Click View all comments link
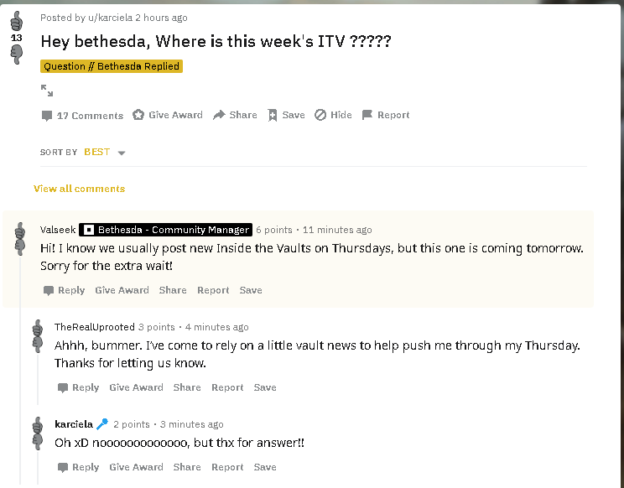The width and height of the screenshot is (624, 488). pyautogui.click(x=79, y=189)
